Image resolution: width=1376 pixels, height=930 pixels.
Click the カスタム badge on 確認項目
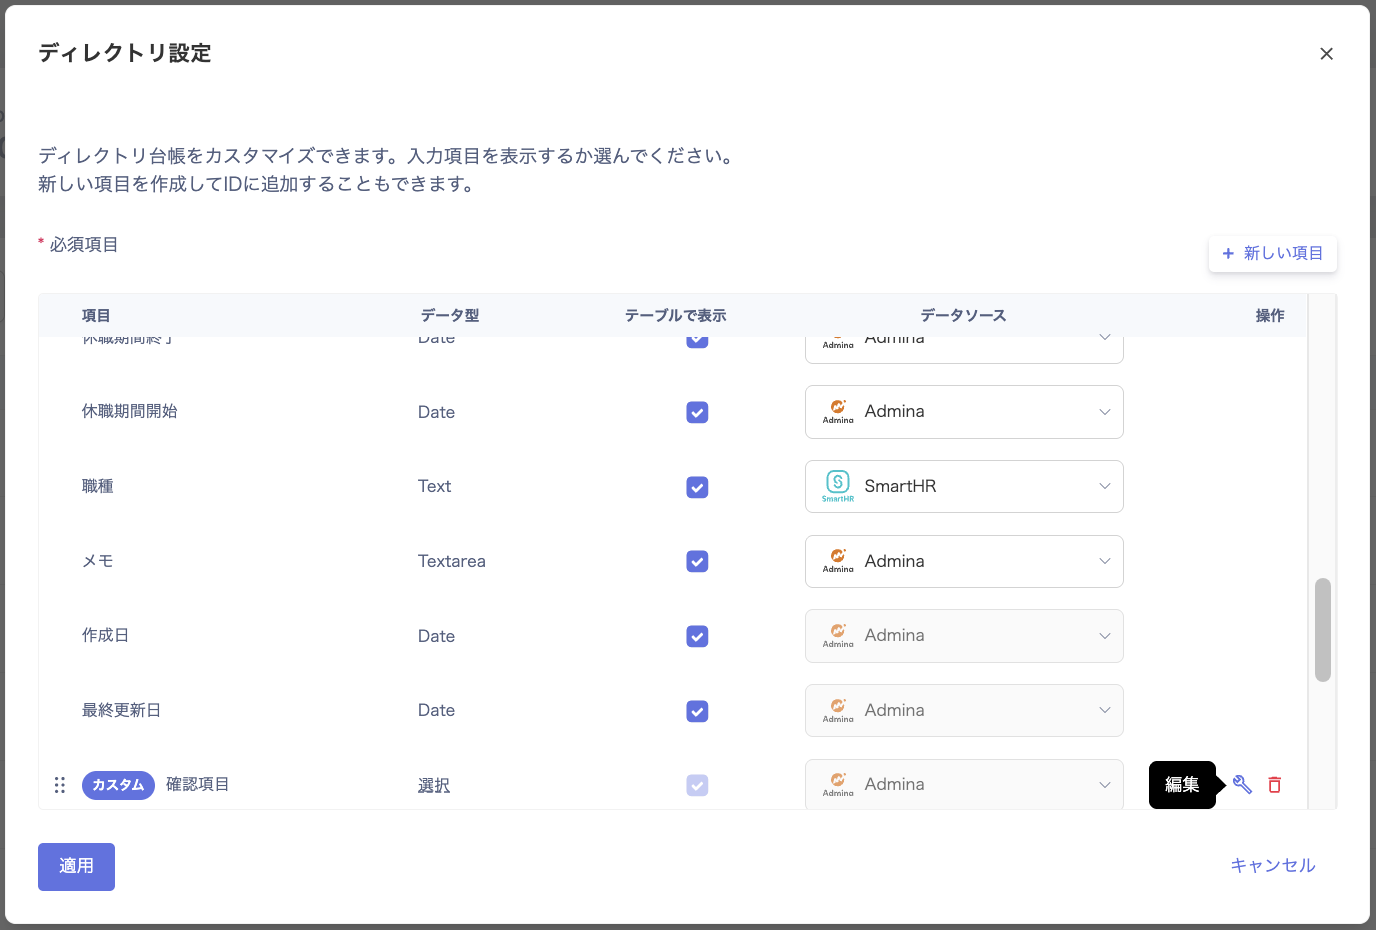coord(118,785)
